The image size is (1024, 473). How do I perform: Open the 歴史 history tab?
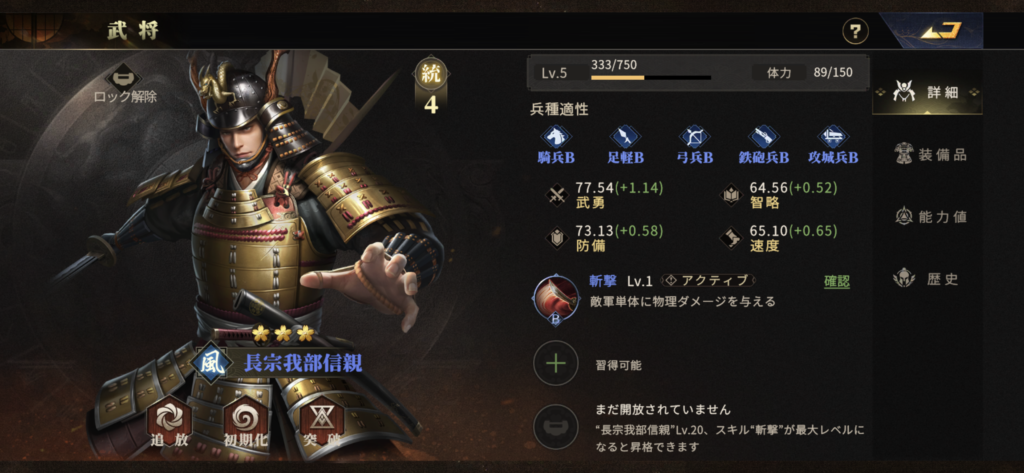point(927,279)
